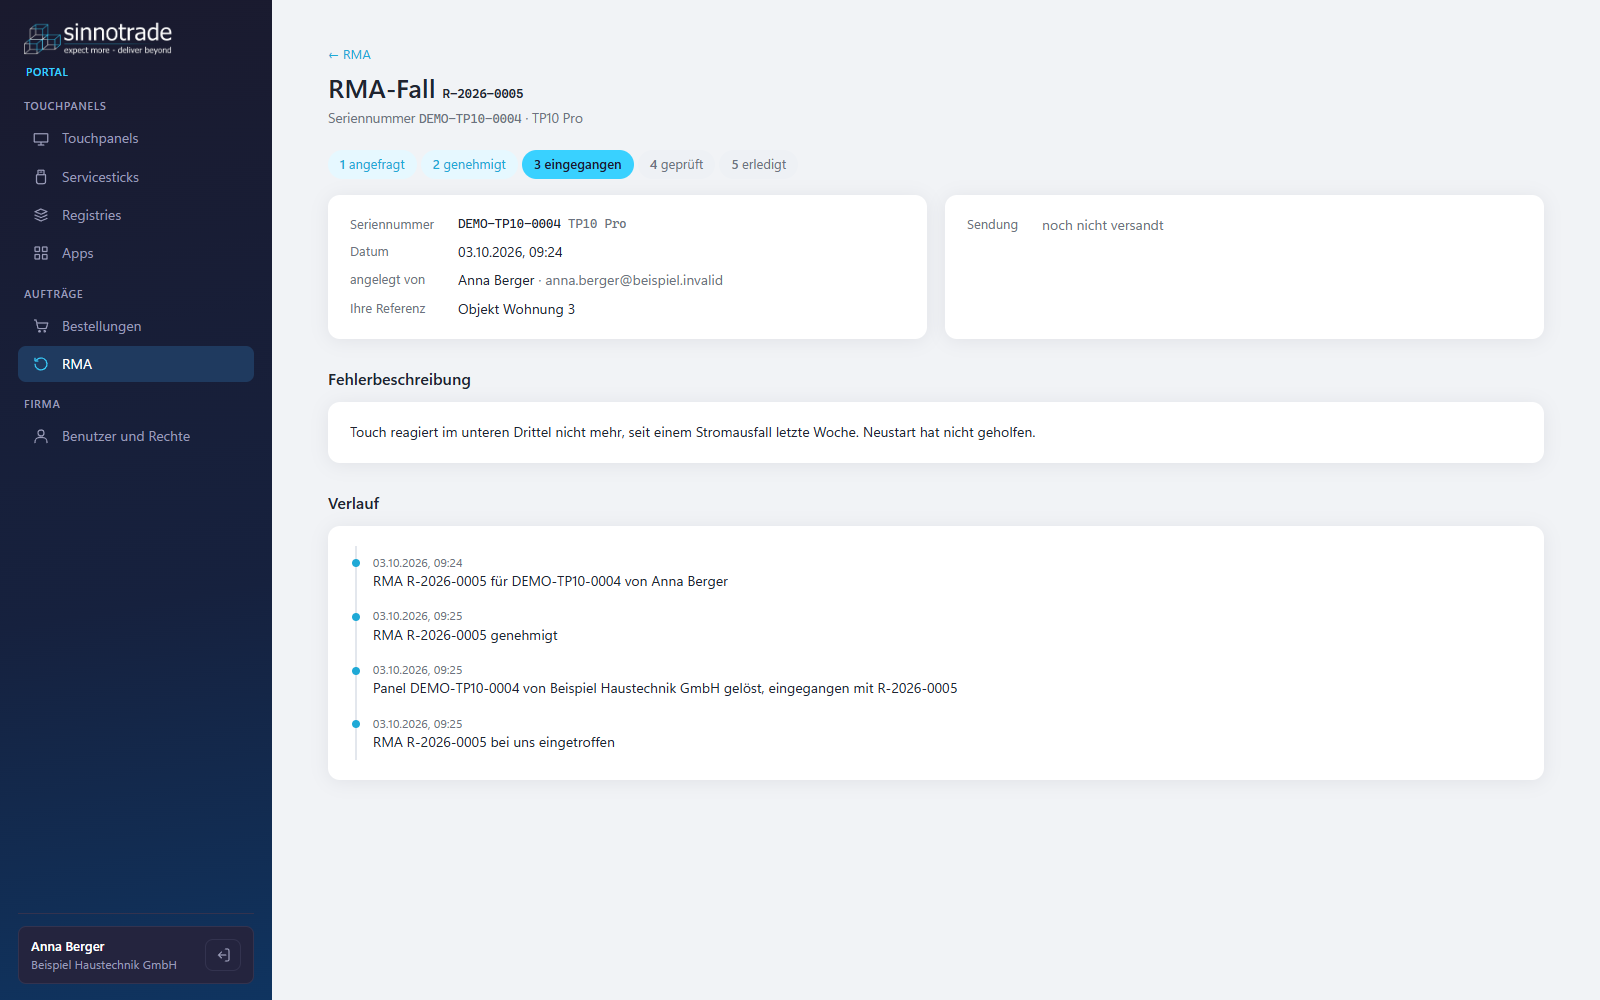Click 'noch nicht versandt' shipment status

pos(1103,226)
